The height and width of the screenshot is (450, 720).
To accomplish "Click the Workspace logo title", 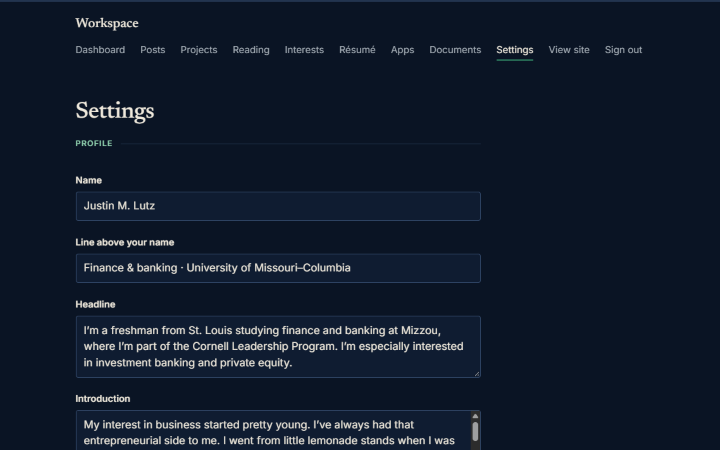I will 107,23.
